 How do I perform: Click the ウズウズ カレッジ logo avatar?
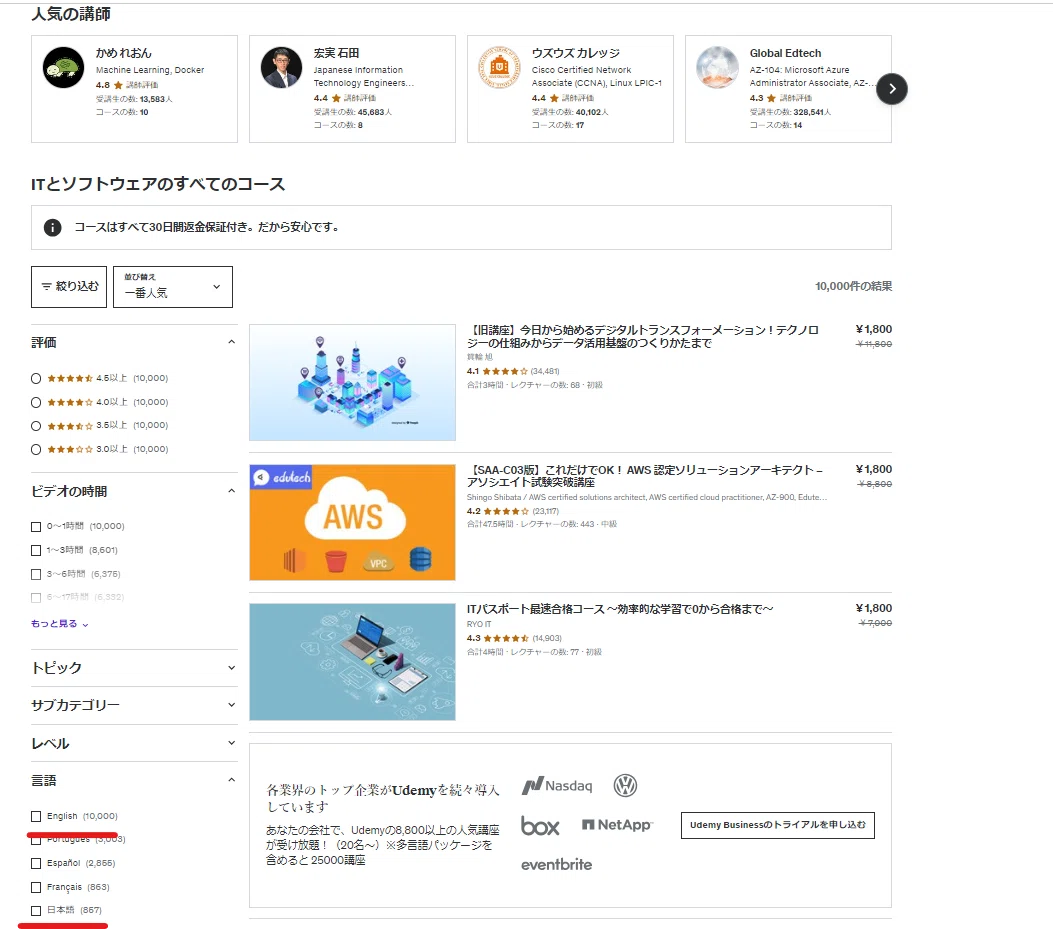pyautogui.click(x=499, y=67)
